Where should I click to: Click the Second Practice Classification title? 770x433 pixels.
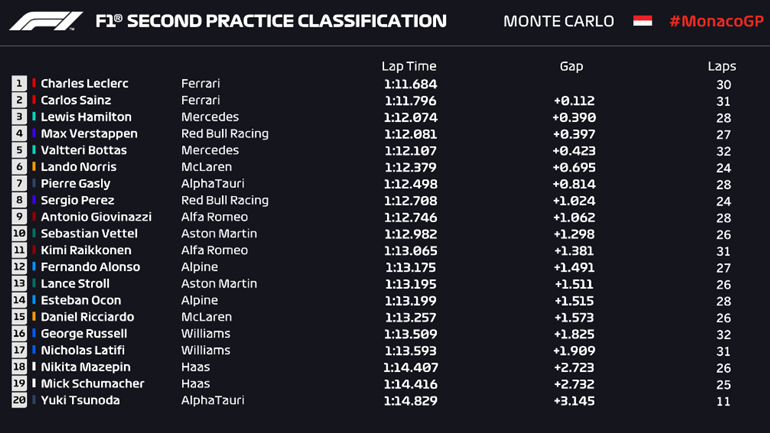270,21
